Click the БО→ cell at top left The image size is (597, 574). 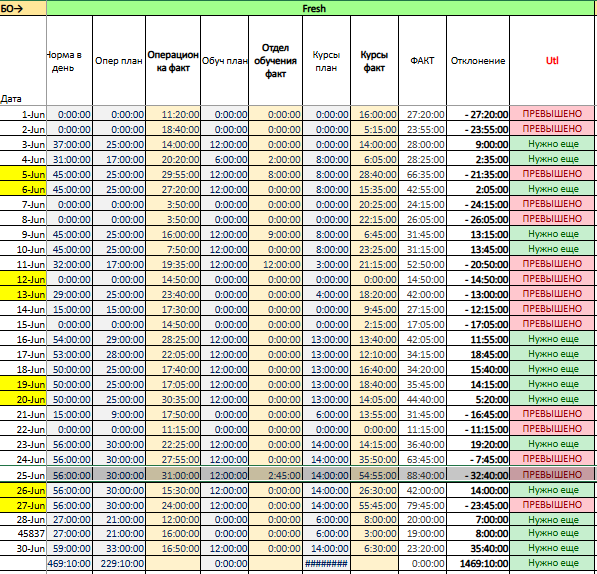pyautogui.click(x=23, y=8)
